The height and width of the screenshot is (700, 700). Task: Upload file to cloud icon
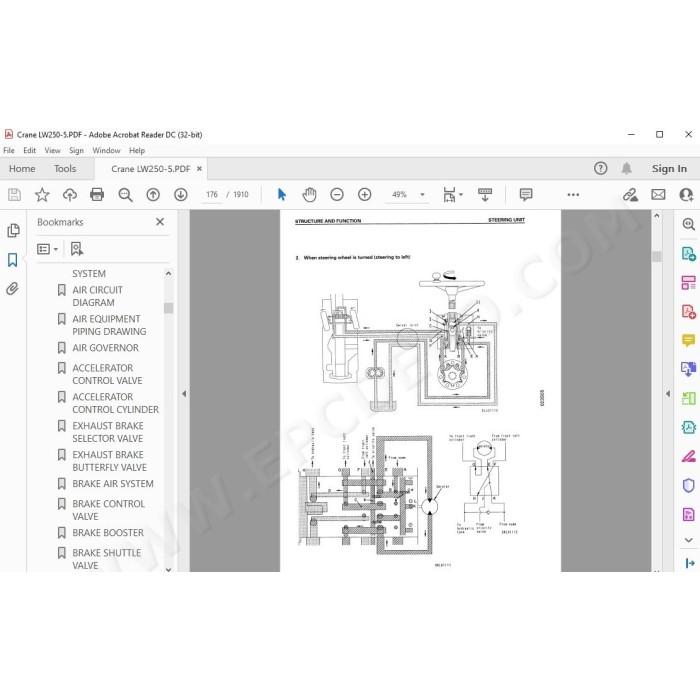(x=70, y=195)
